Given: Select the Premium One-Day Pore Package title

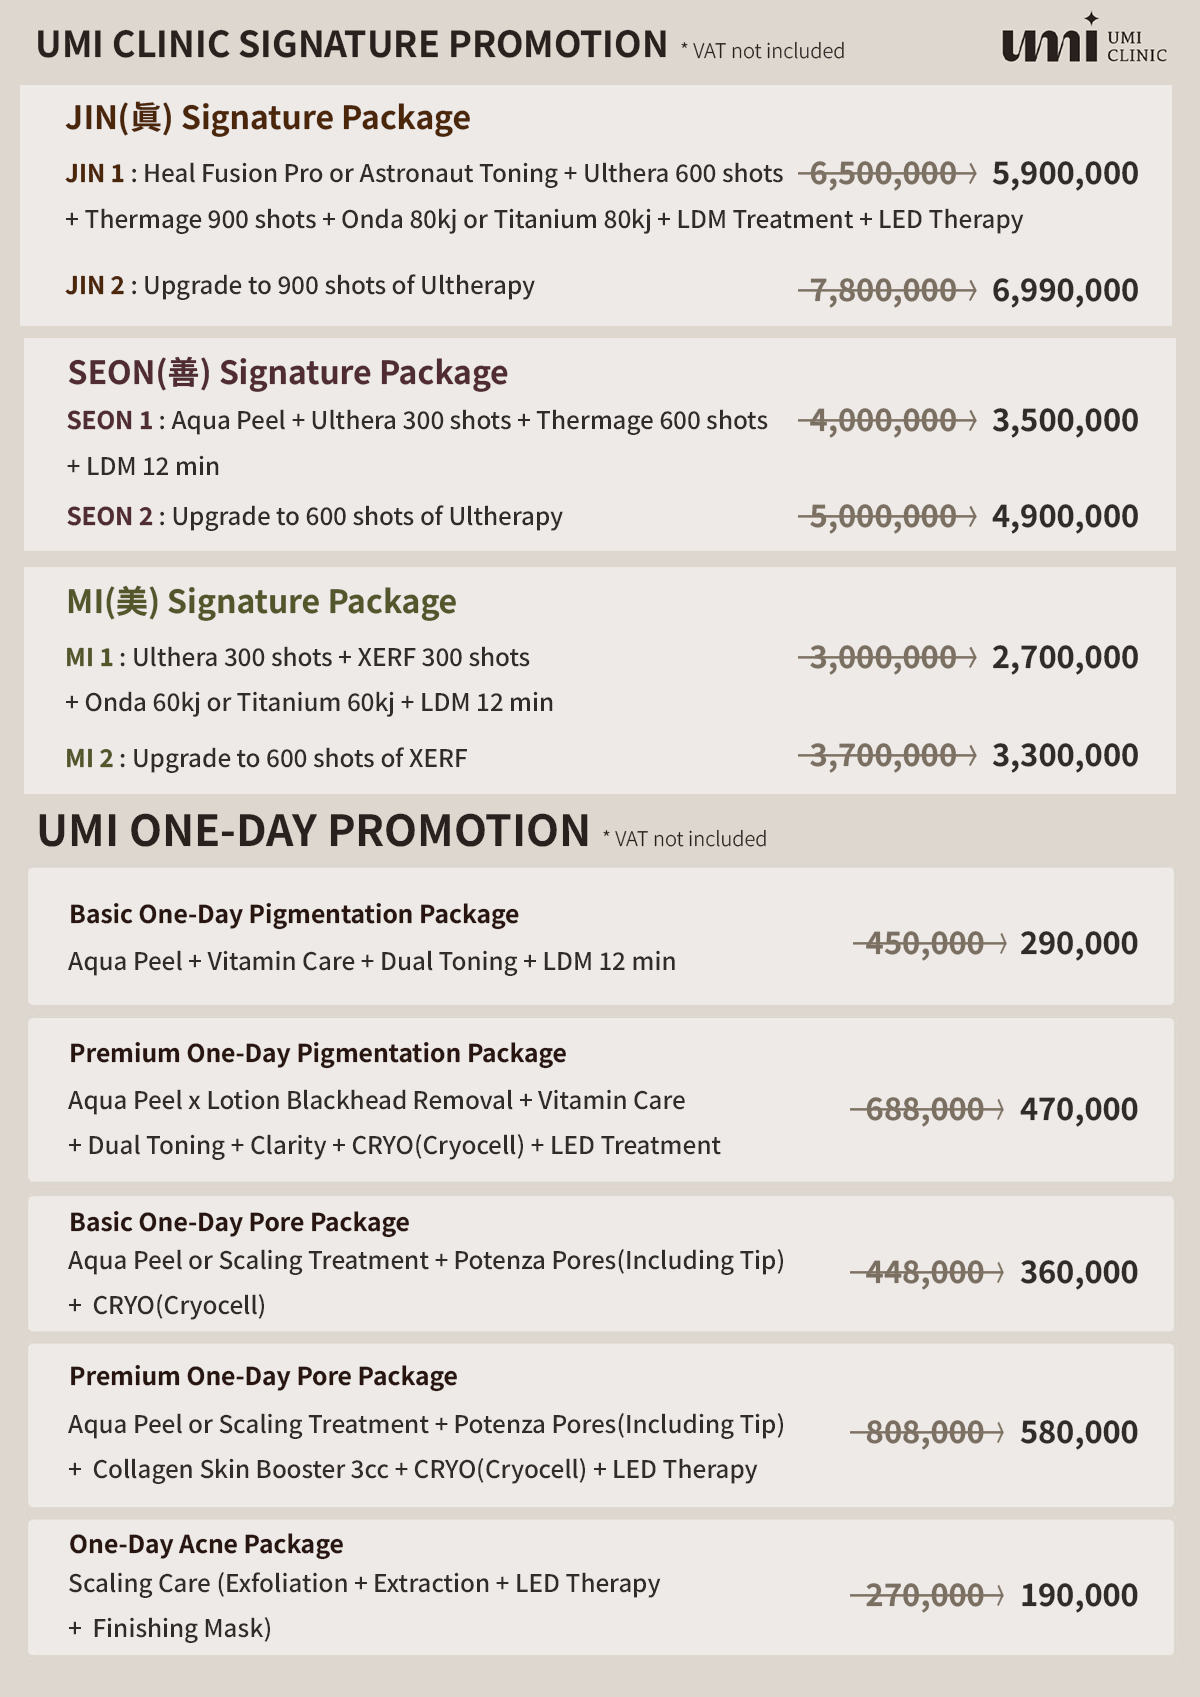Looking at the screenshot, I should click(263, 1376).
